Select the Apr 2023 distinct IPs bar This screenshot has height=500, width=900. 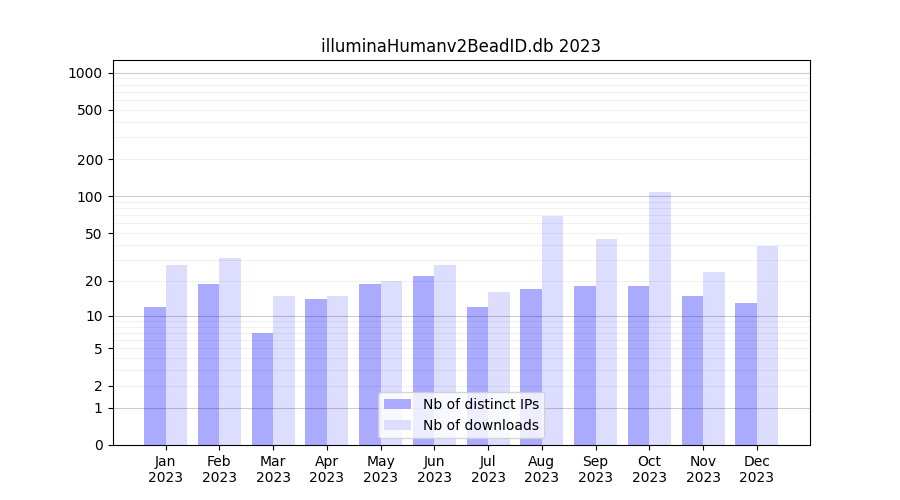click(x=316, y=372)
